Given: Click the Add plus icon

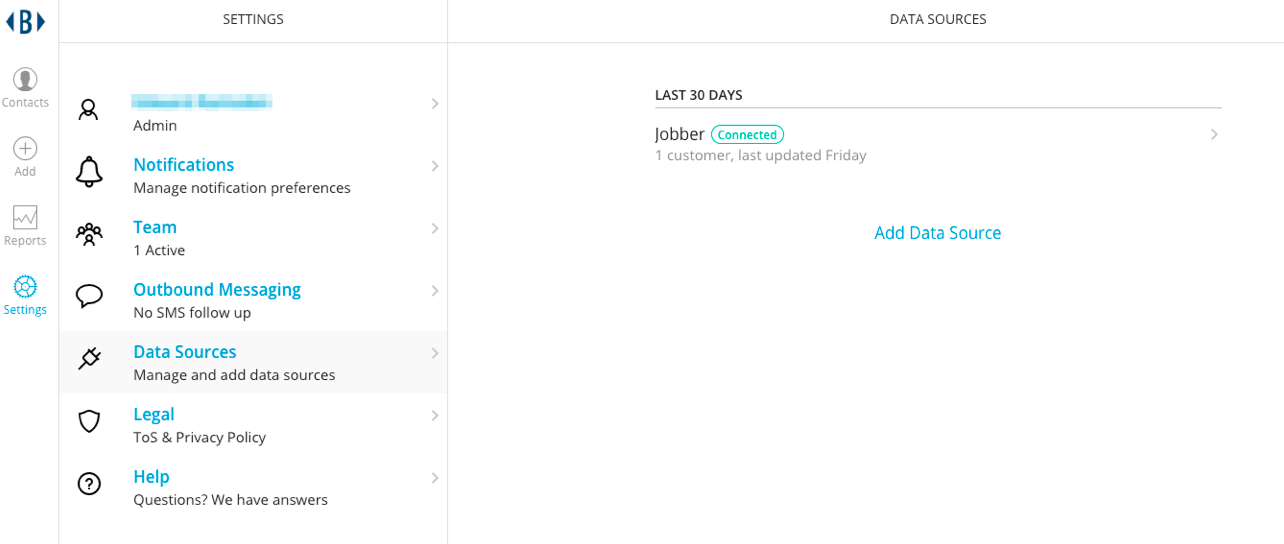Looking at the screenshot, I should tap(25, 148).
